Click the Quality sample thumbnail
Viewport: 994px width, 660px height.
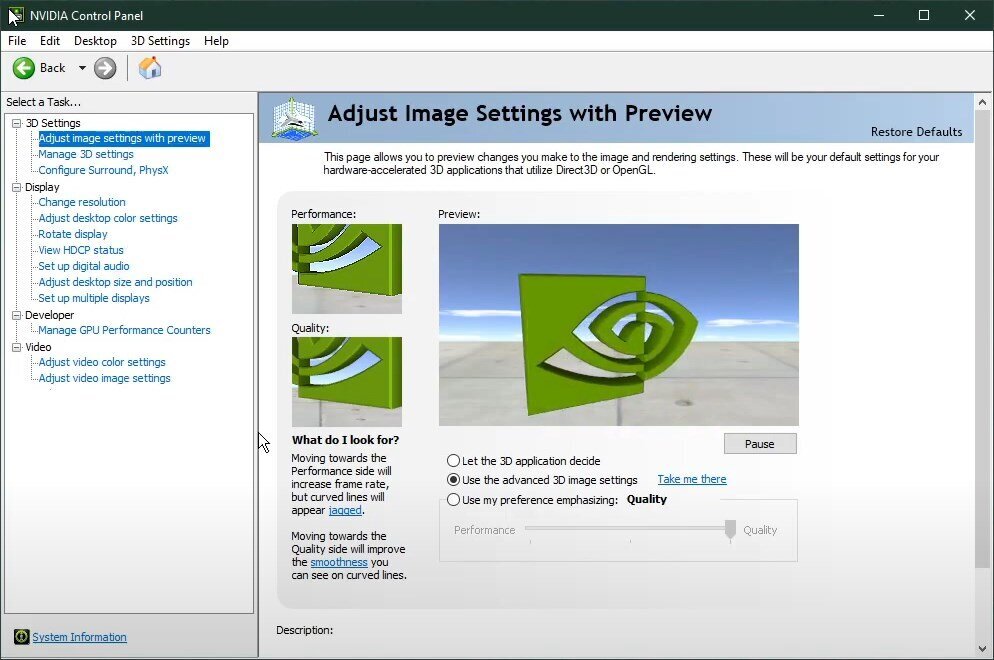pos(346,381)
